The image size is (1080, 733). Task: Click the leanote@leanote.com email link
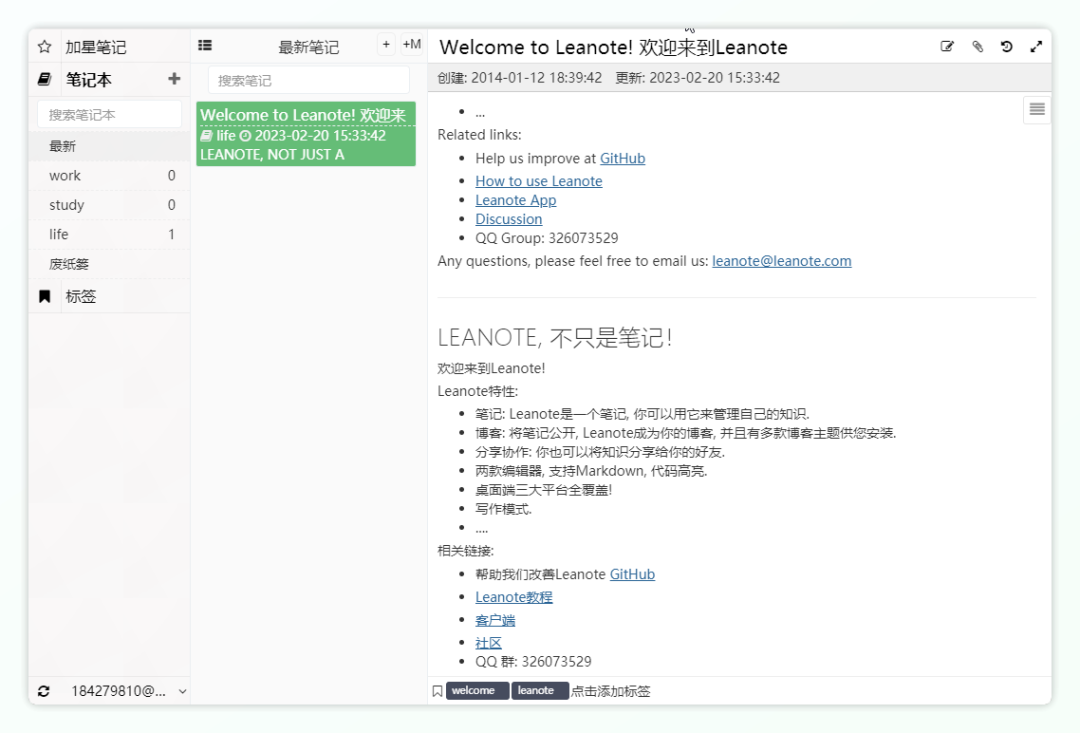tap(782, 261)
